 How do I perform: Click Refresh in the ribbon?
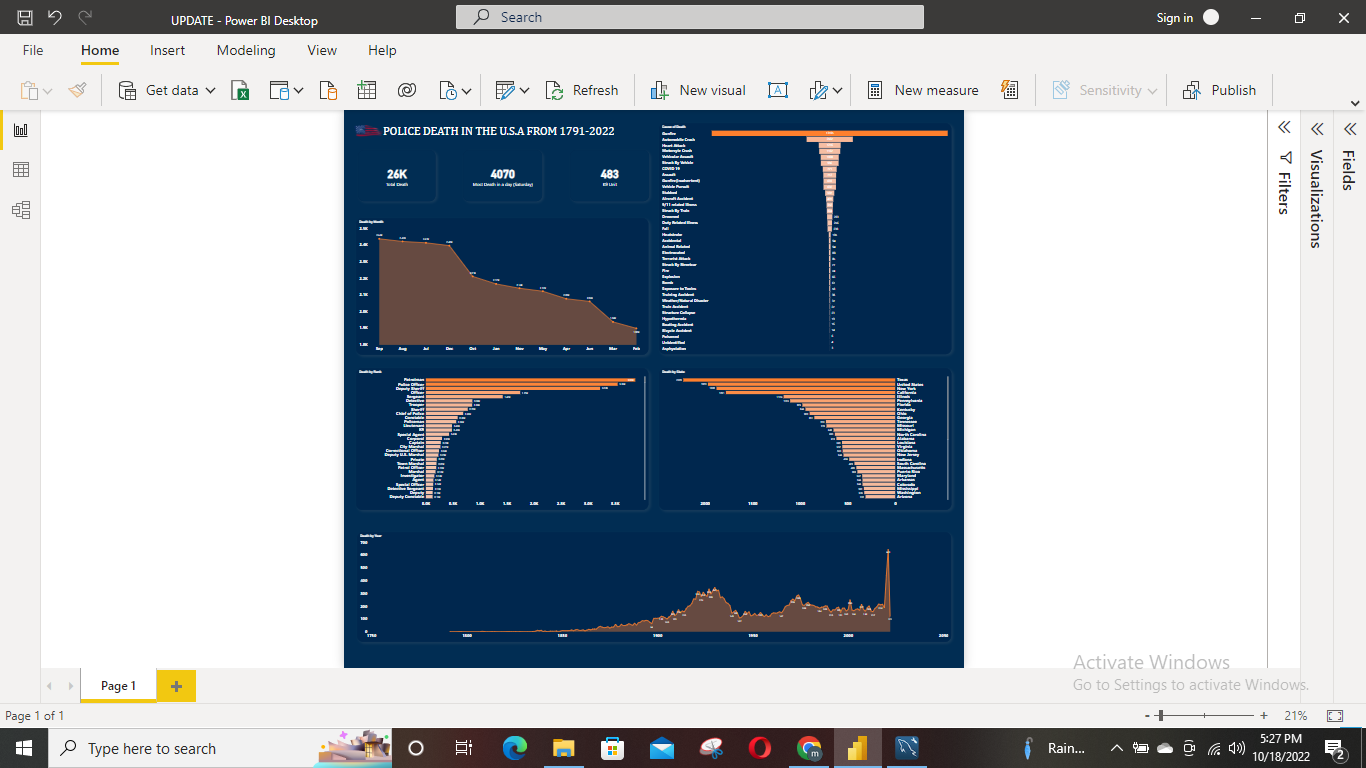tap(582, 90)
